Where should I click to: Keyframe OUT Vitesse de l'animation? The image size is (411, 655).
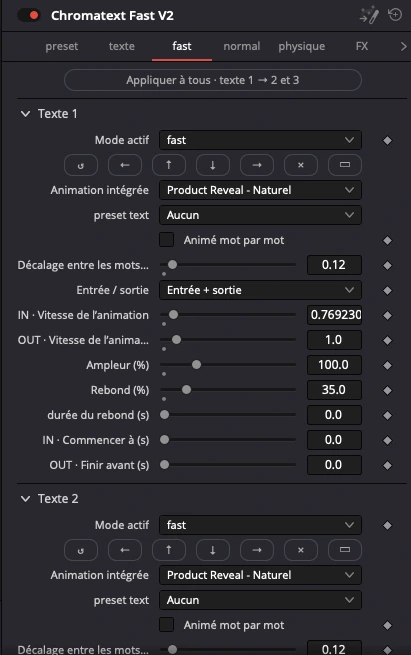click(387, 340)
